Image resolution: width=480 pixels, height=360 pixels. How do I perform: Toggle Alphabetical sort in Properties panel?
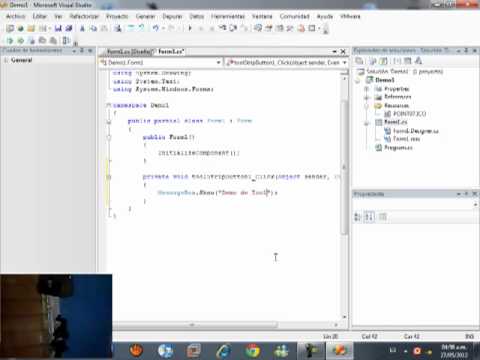[369, 217]
